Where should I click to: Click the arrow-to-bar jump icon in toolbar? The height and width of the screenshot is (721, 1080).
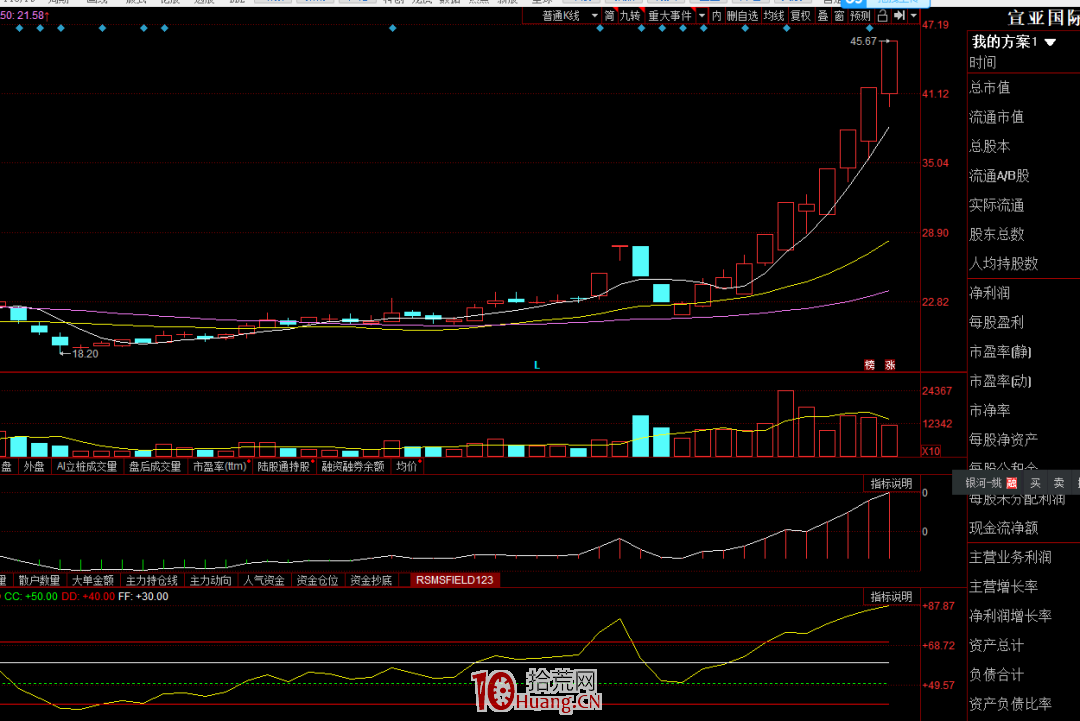899,16
